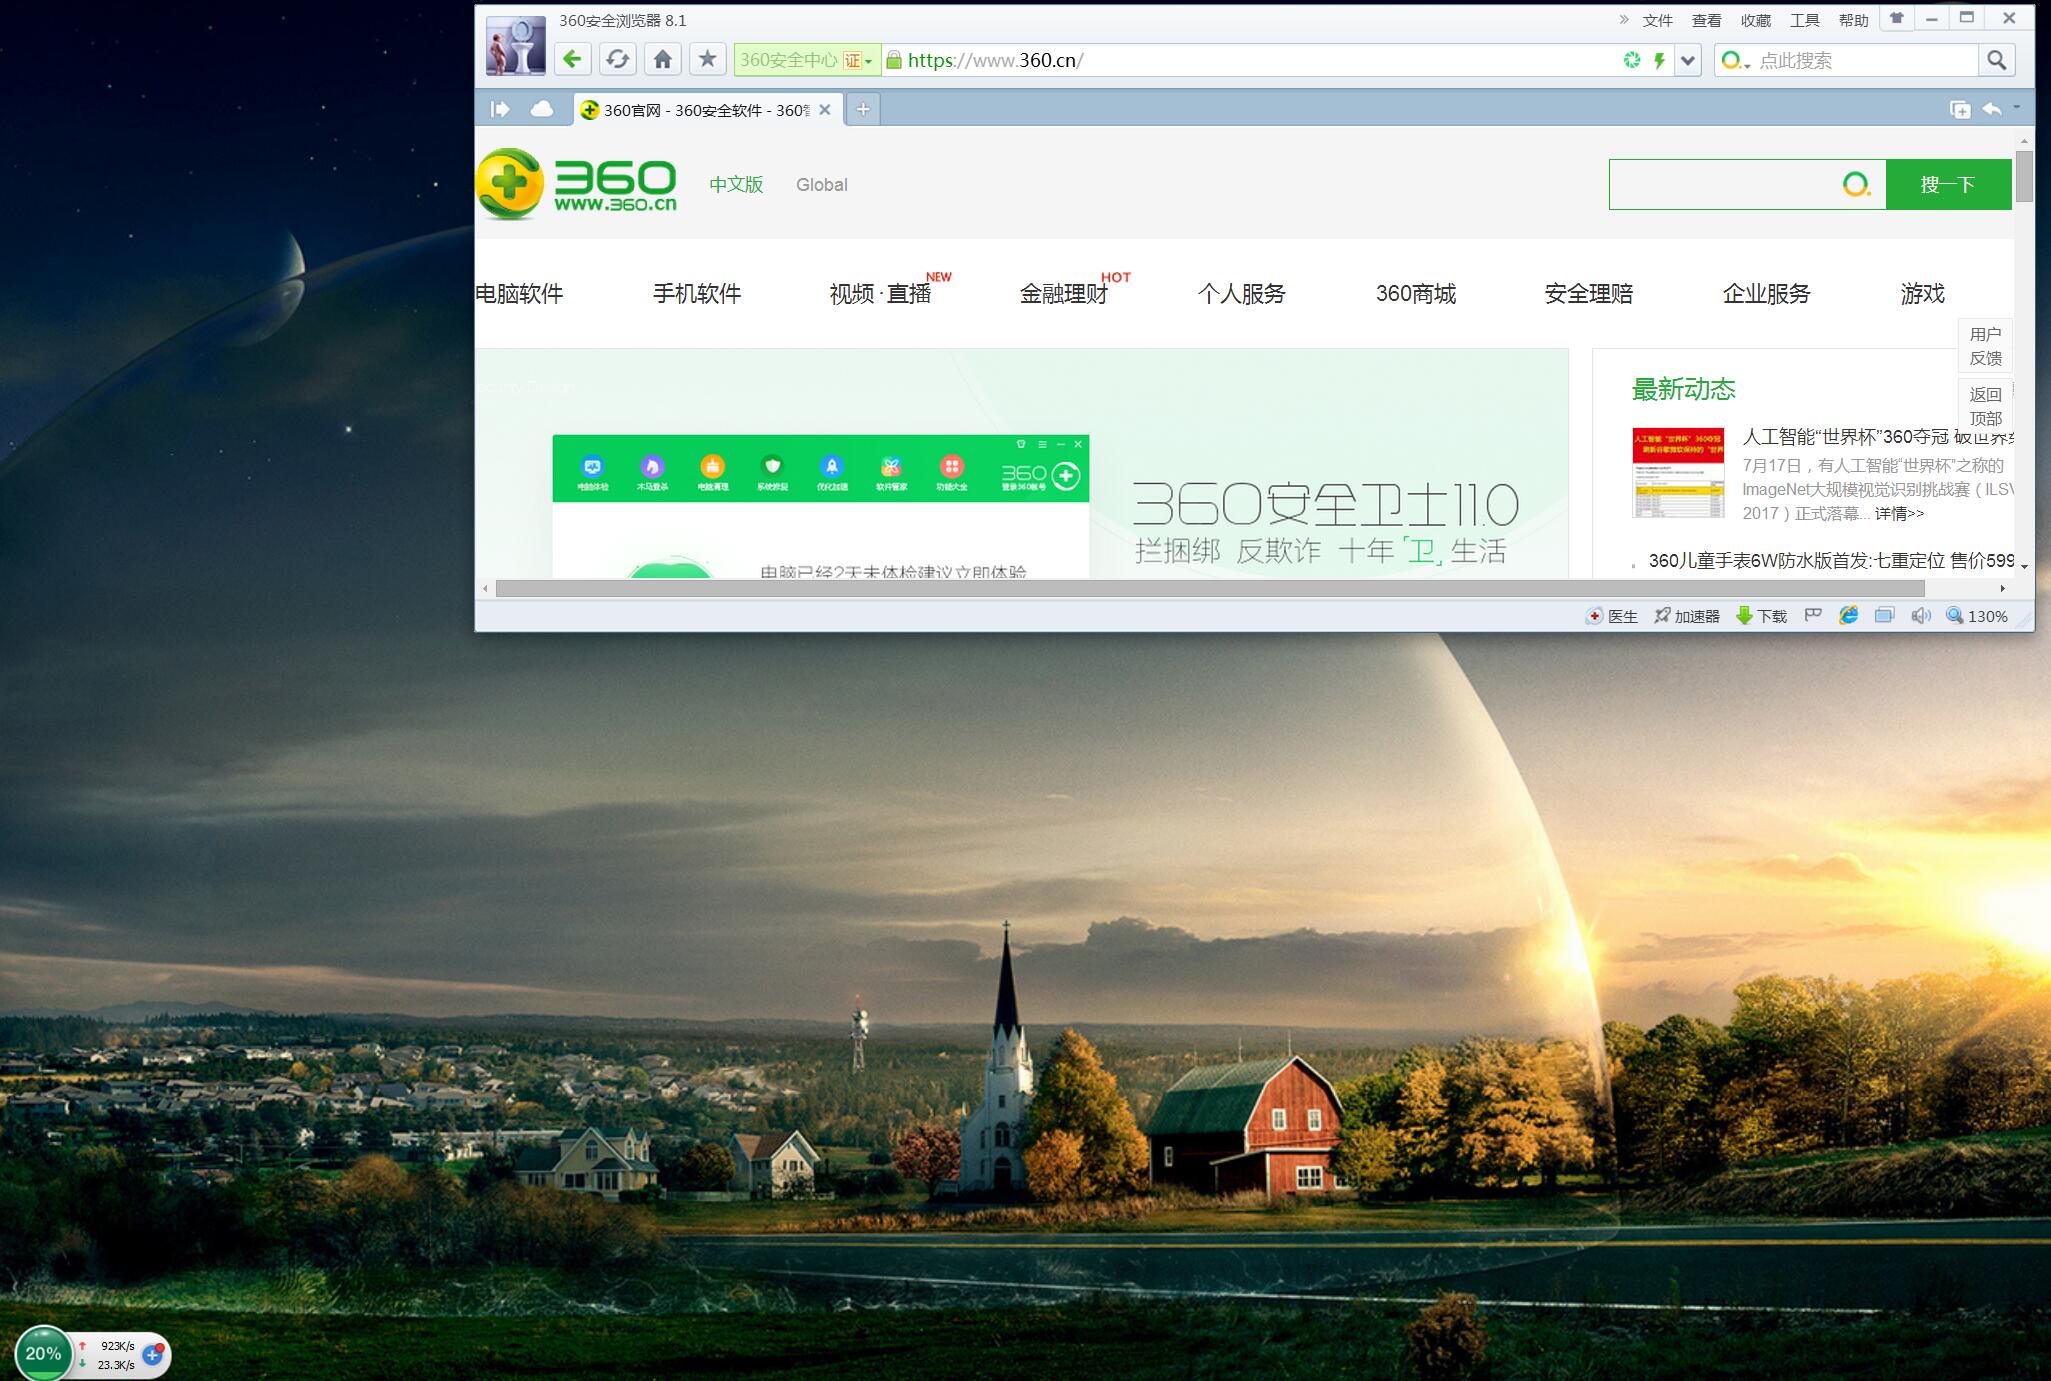Open a new tab with plus button

pos(863,109)
